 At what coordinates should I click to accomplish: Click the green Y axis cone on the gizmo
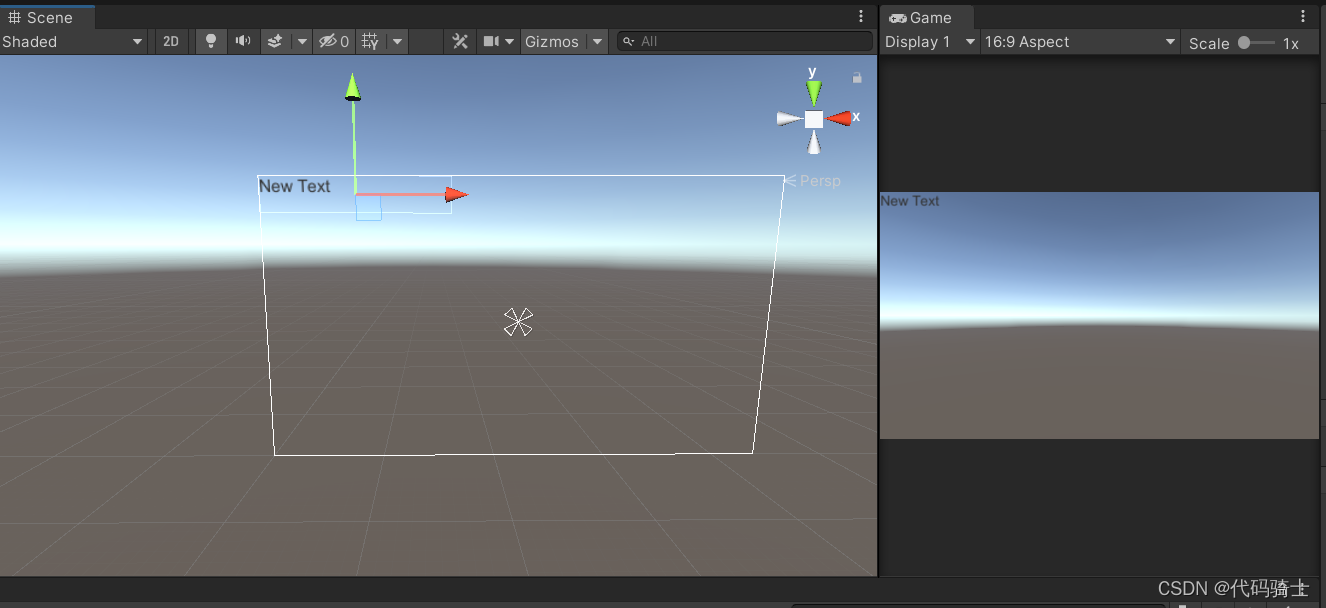[814, 93]
